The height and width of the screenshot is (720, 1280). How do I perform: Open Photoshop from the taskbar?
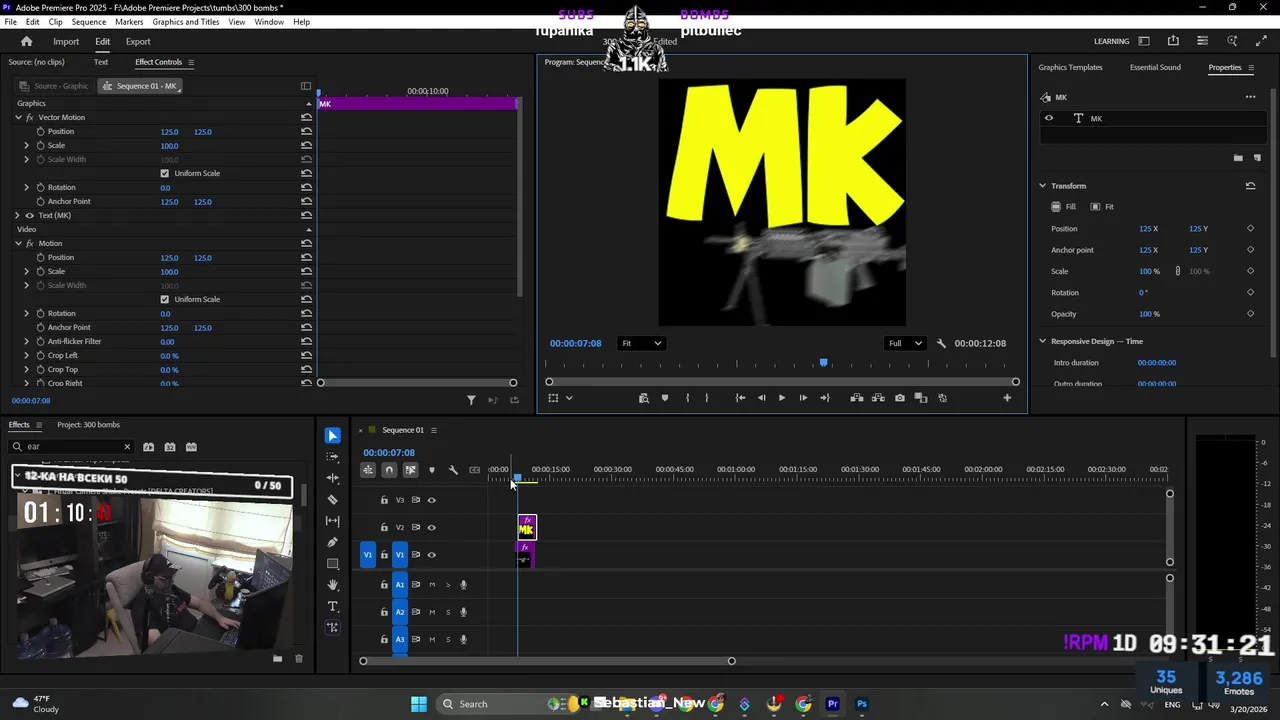(x=862, y=704)
